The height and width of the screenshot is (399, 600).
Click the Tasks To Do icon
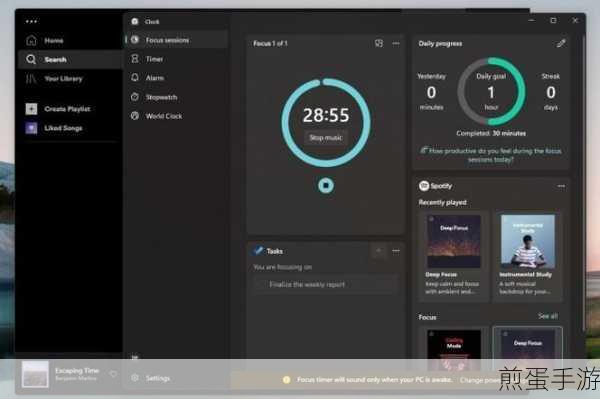[258, 251]
